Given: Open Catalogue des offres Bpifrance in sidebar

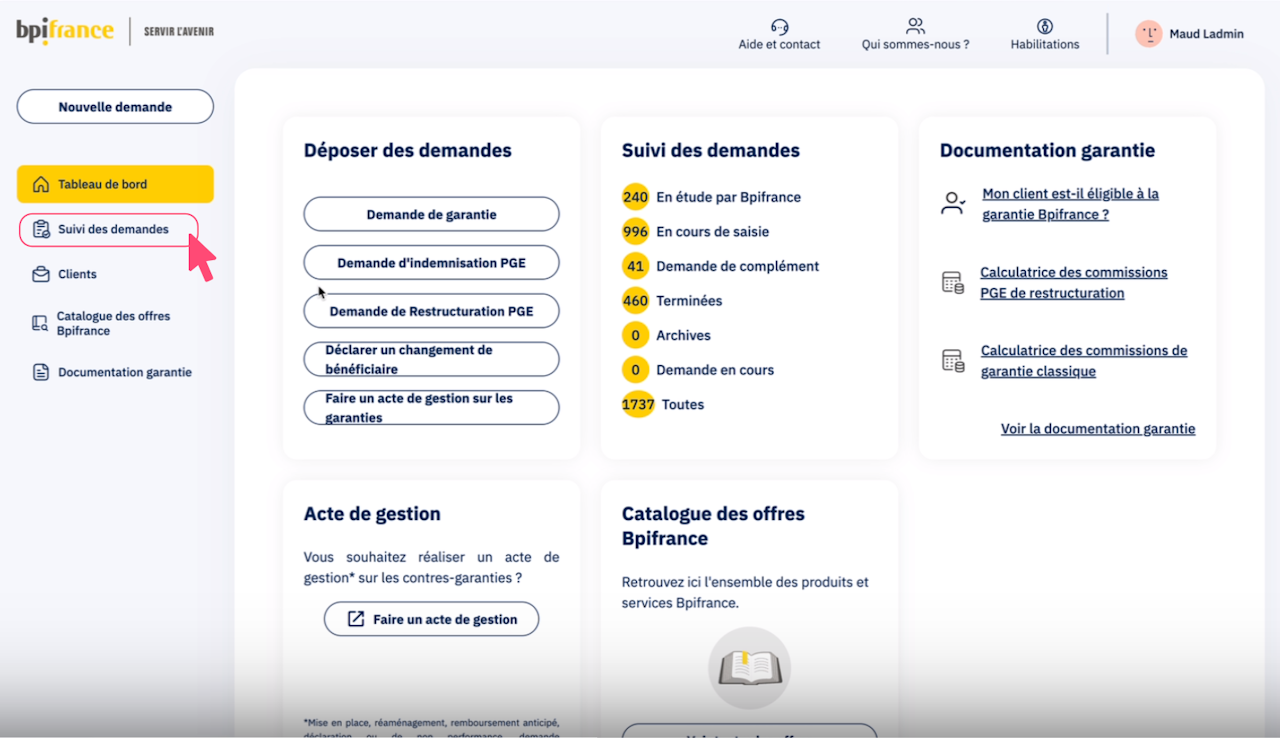Looking at the screenshot, I should click(115, 323).
